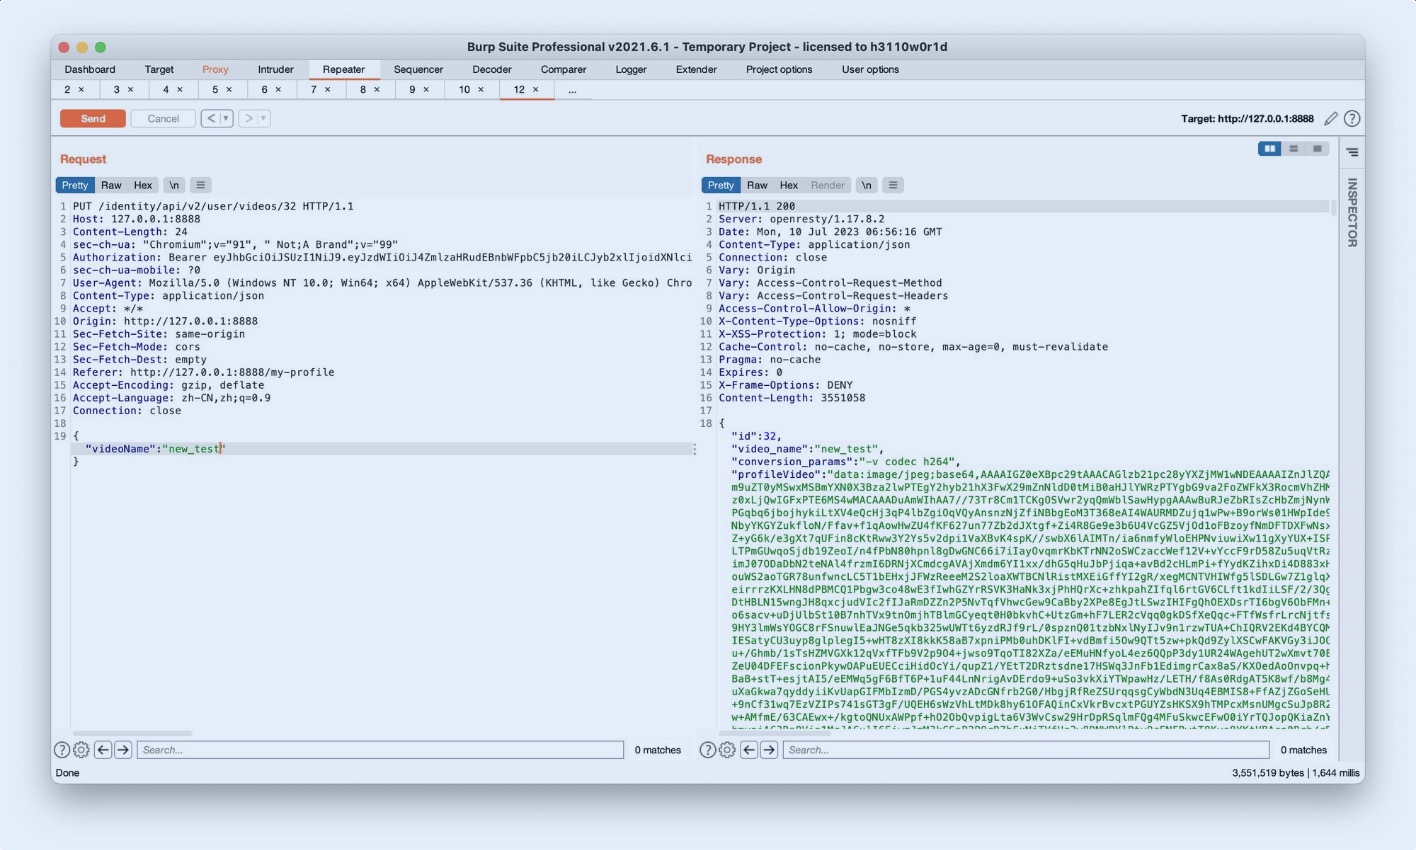
Task: Select Pretty view for the Response
Action: coord(721,185)
